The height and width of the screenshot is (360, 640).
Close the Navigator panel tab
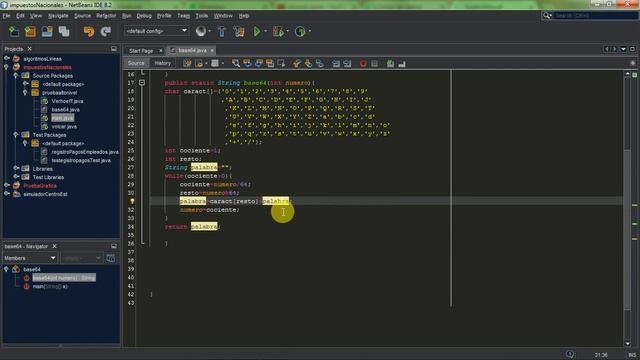click(x=54, y=246)
